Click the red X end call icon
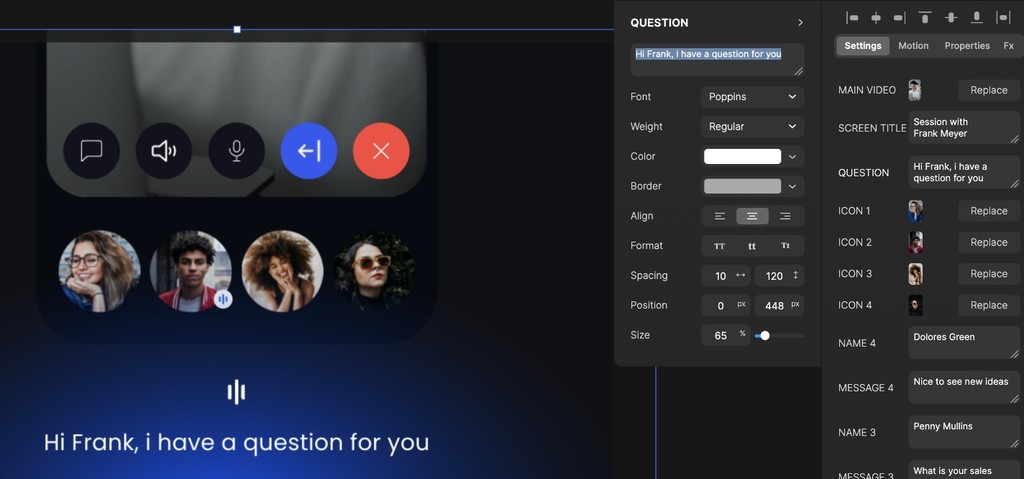Screen dimensions: 1024x479 pos(381,151)
